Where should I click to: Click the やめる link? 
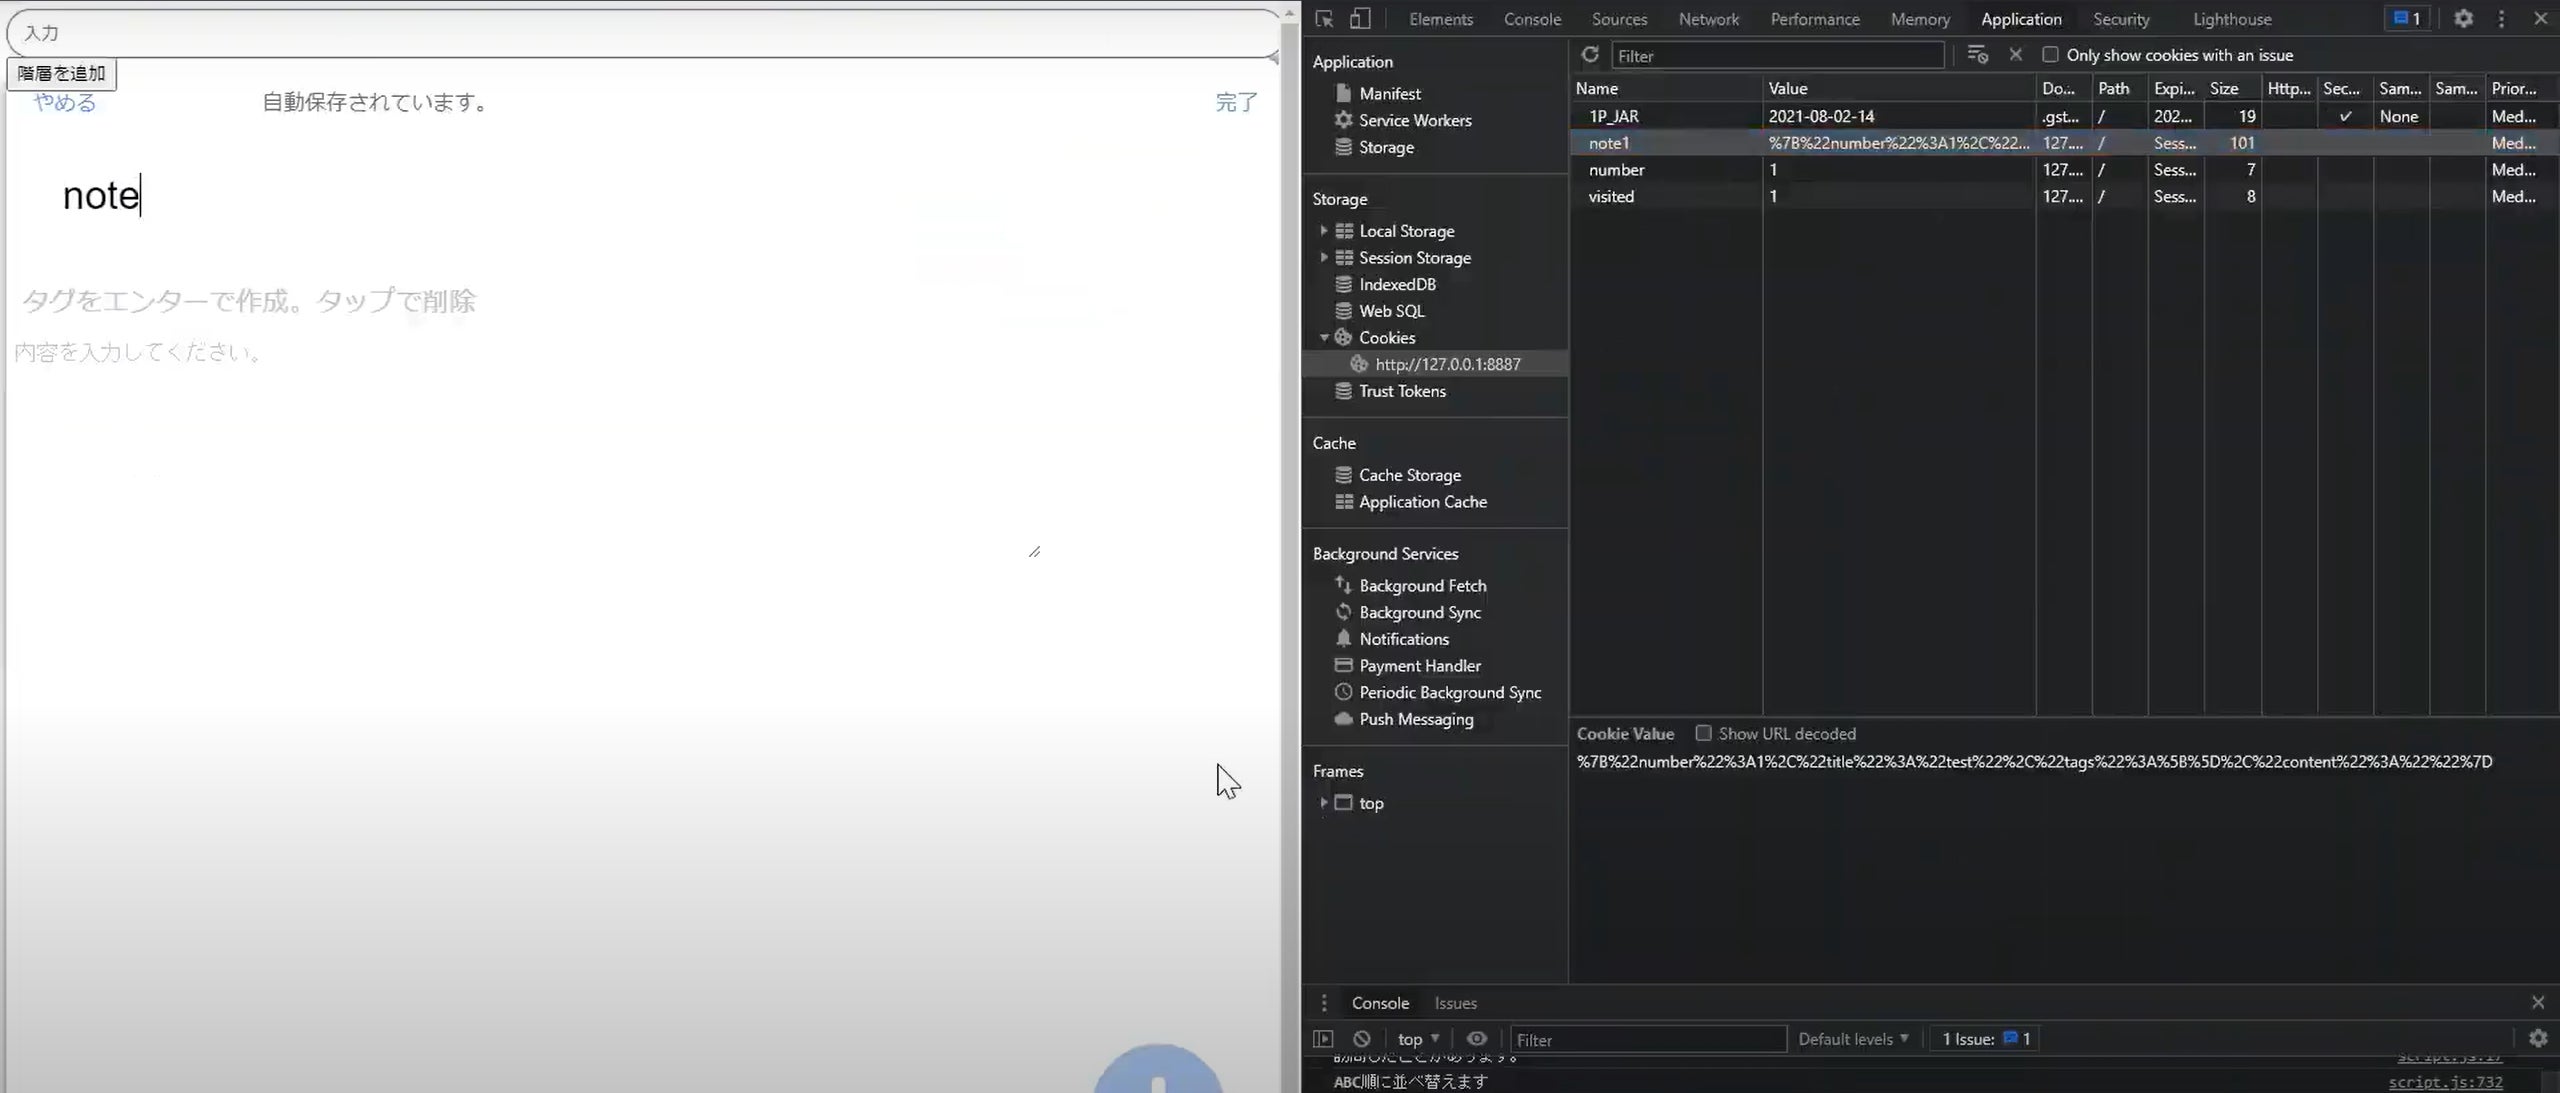pyautogui.click(x=65, y=102)
